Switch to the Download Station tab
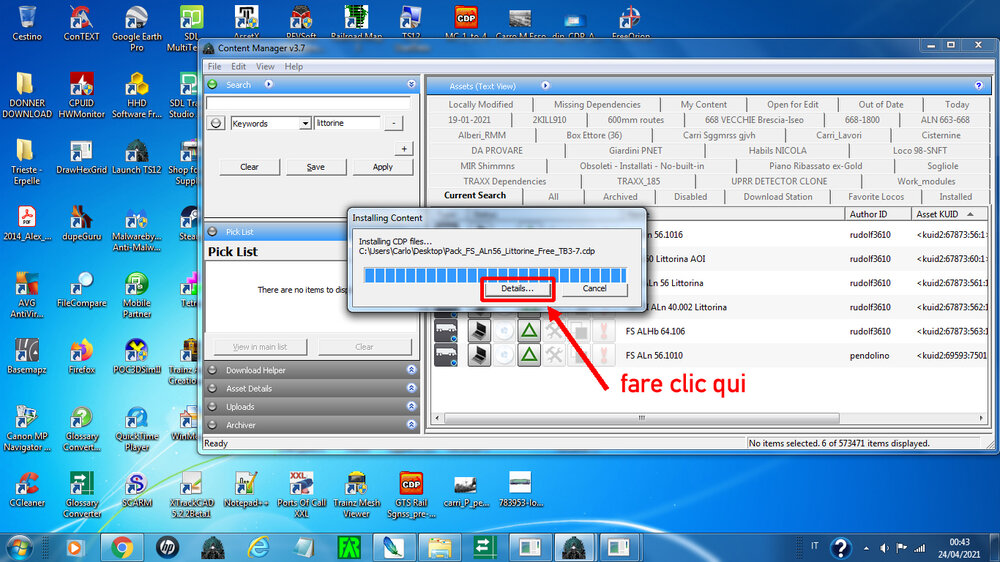 point(777,196)
